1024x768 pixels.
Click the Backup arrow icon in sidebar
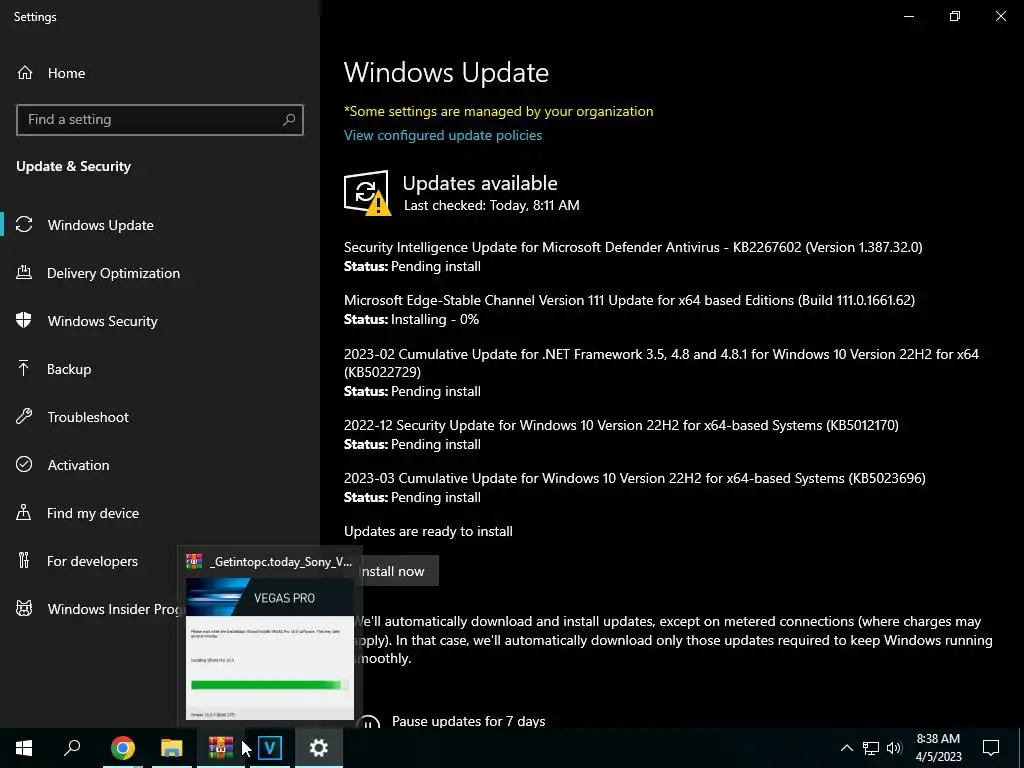24,369
